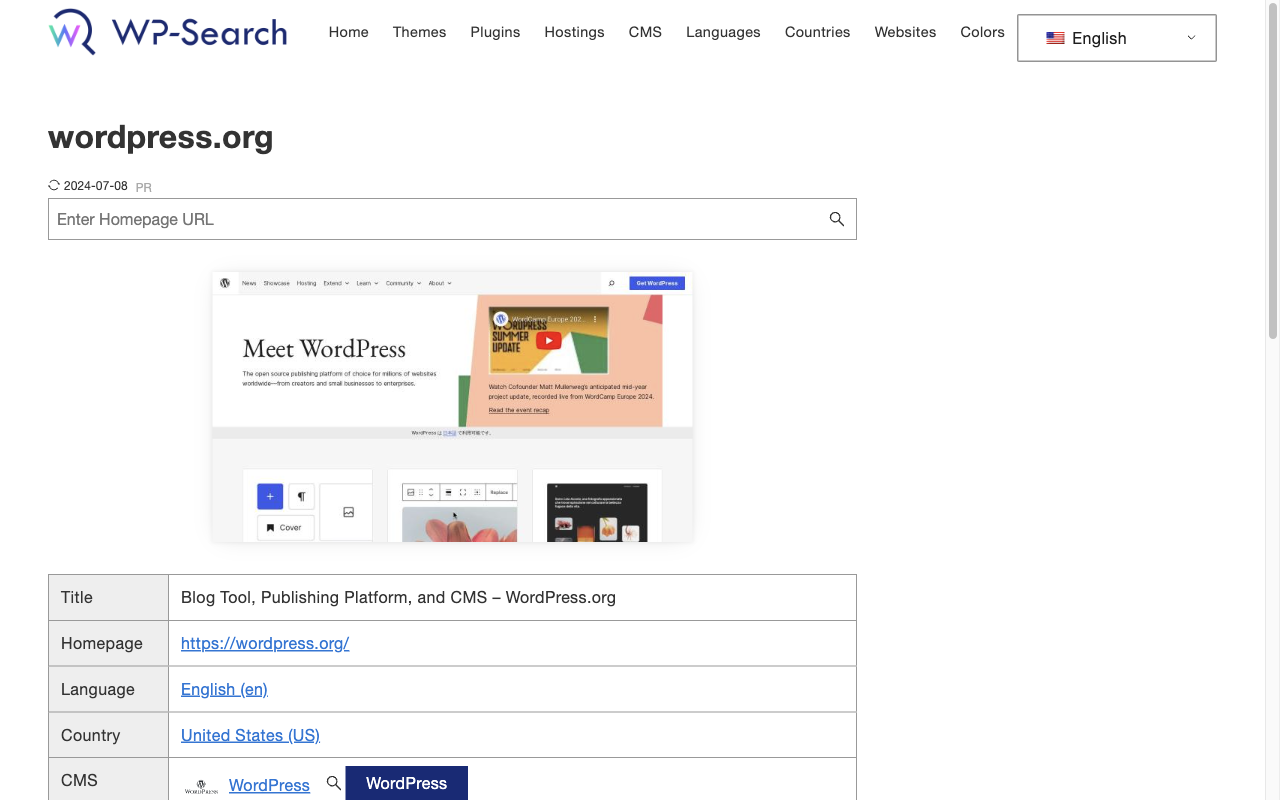This screenshot has height=800, width=1280.
Task: Open the English language dropdown
Action: (x=1116, y=37)
